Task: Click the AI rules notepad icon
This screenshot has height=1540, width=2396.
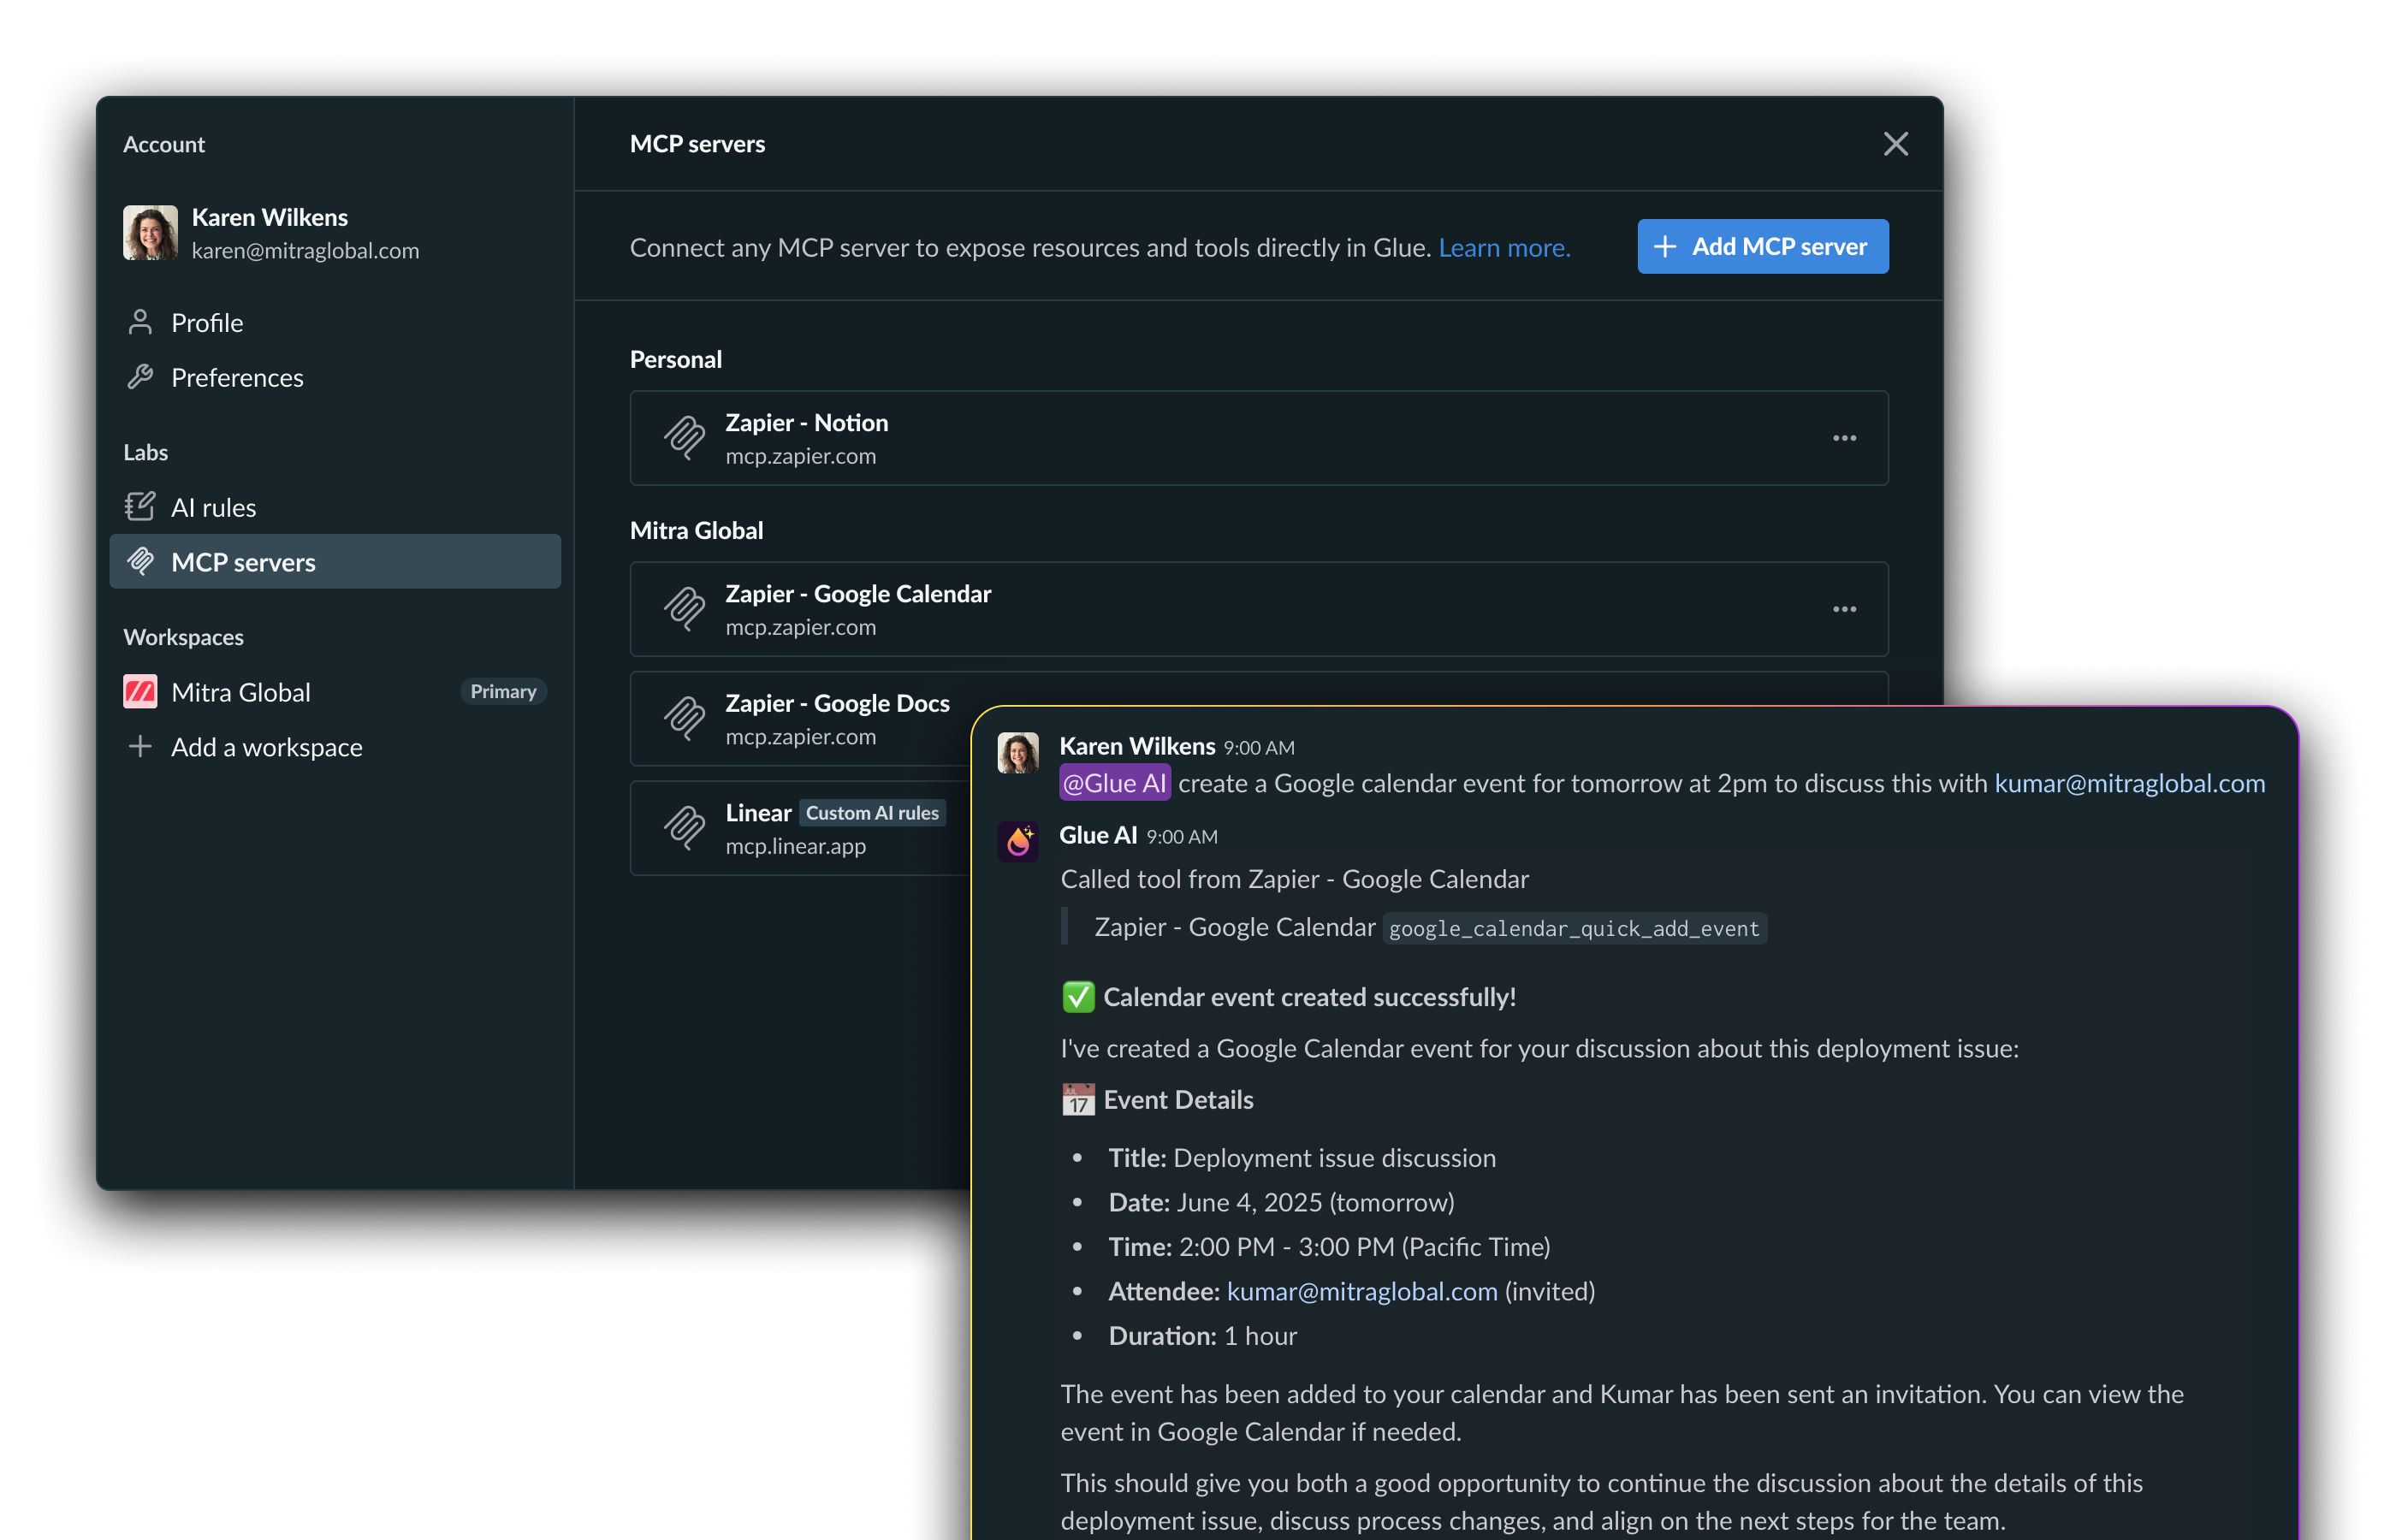Action: point(140,507)
